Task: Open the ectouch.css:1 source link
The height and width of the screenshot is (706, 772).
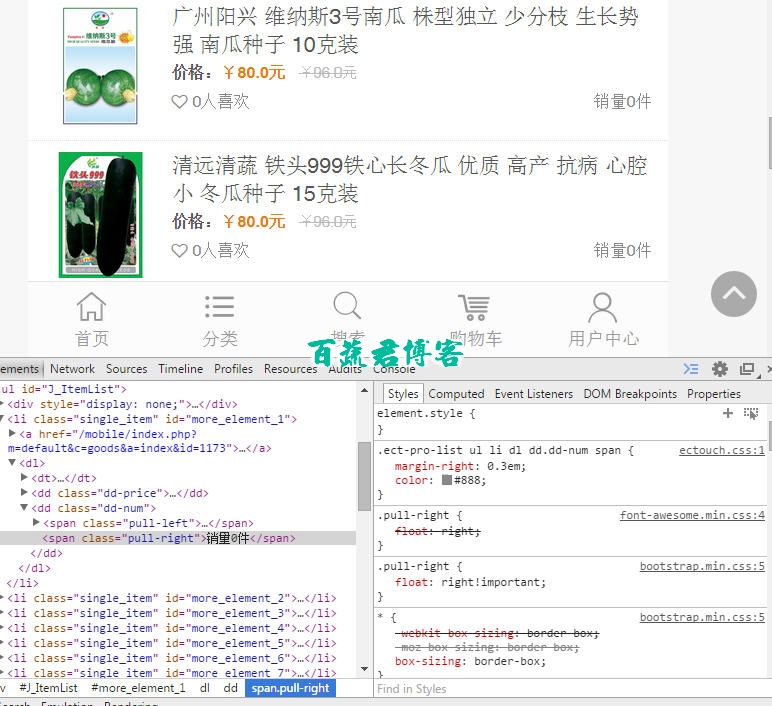Action: point(722,450)
